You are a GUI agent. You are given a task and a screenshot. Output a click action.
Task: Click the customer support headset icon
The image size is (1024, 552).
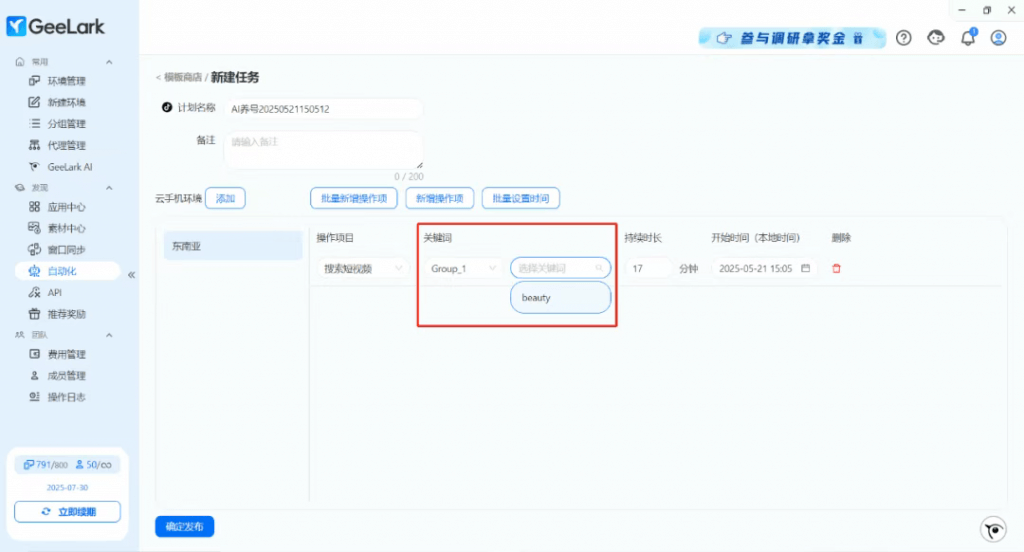[x=936, y=38]
